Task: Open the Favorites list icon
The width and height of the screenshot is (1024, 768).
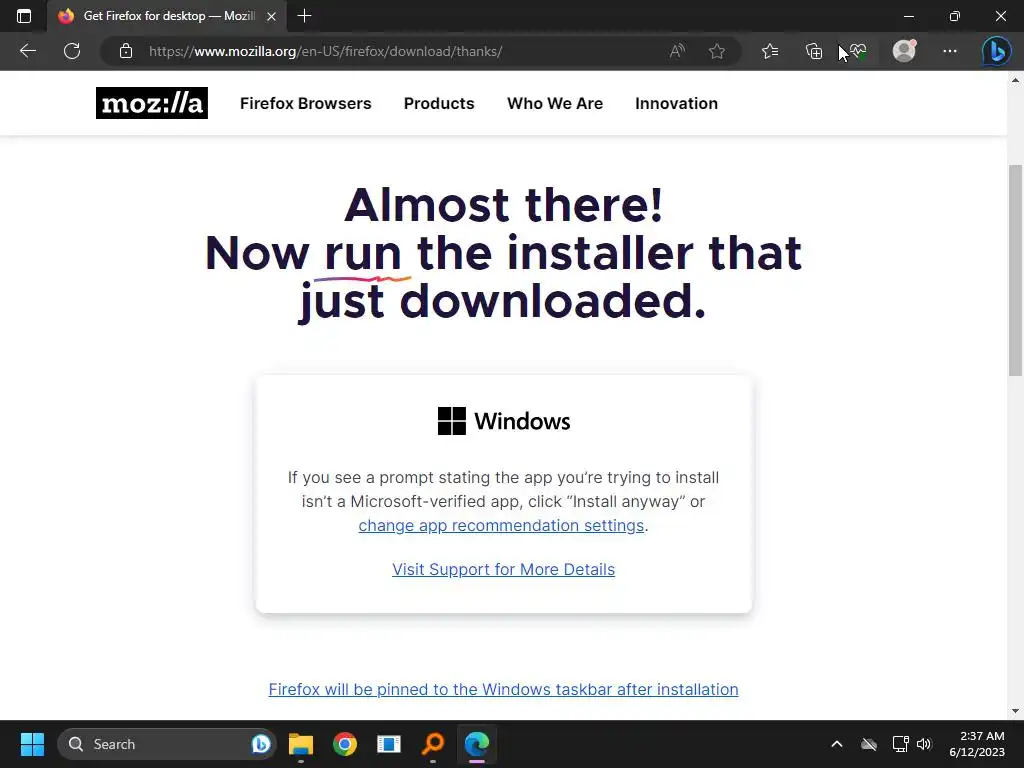Action: (x=770, y=51)
